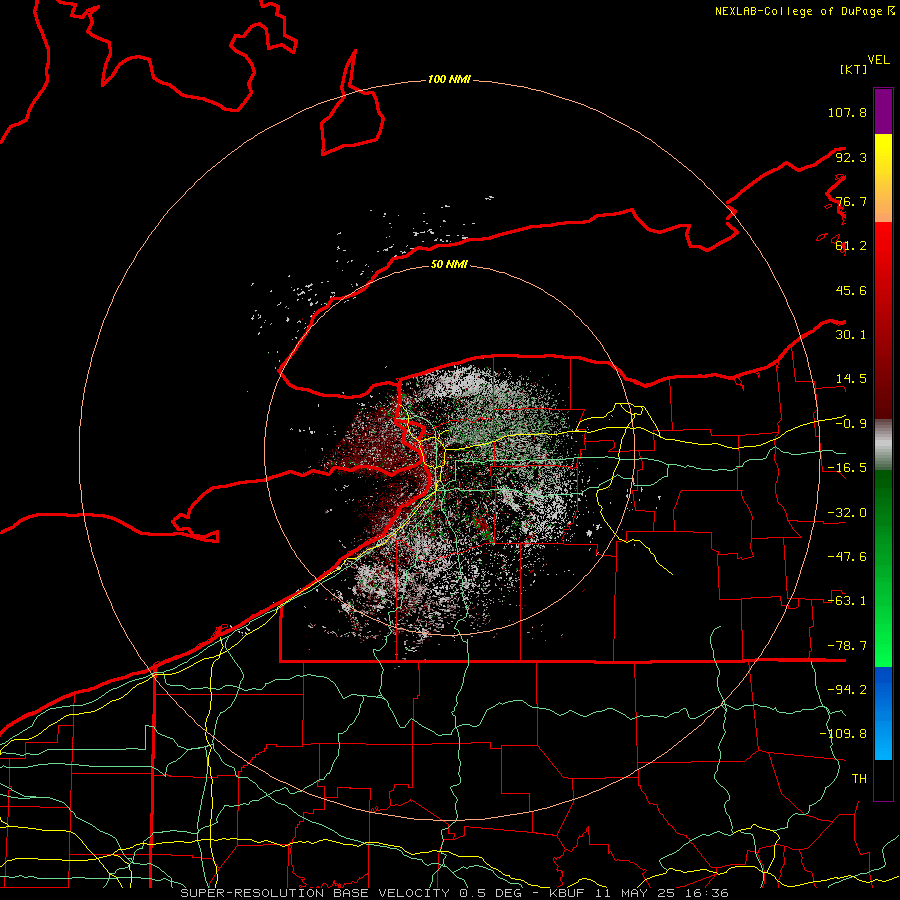Click the TH threshold label
This screenshot has width=900, height=900.
859,779
